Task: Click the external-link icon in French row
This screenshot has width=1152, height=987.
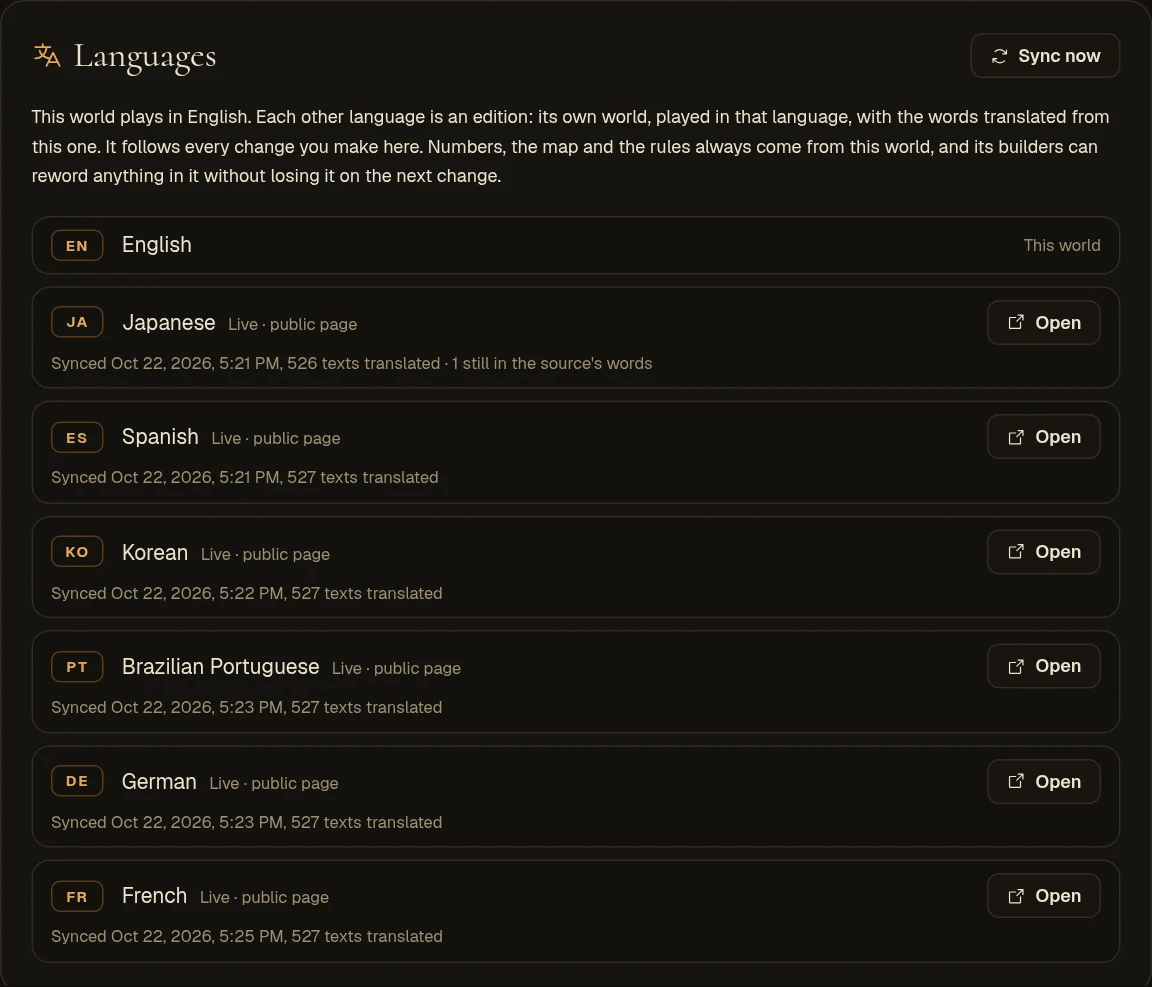Action: click(1016, 896)
